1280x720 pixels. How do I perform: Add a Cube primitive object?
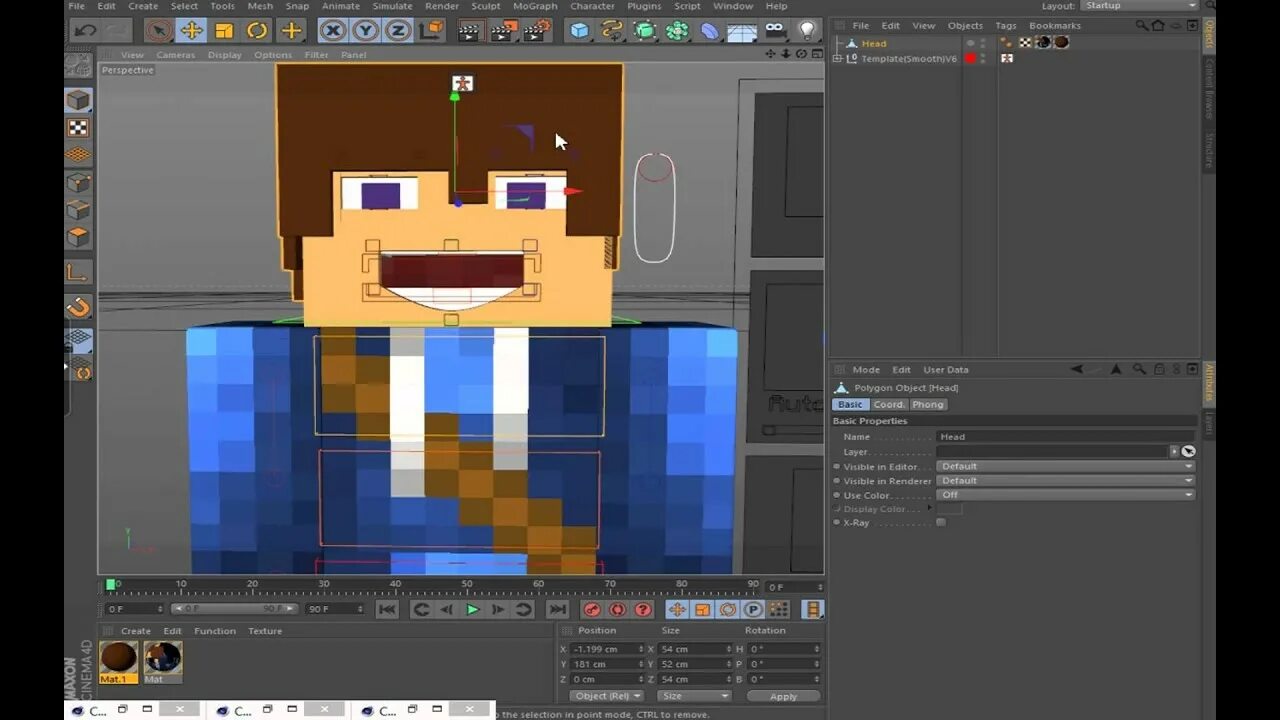[579, 31]
